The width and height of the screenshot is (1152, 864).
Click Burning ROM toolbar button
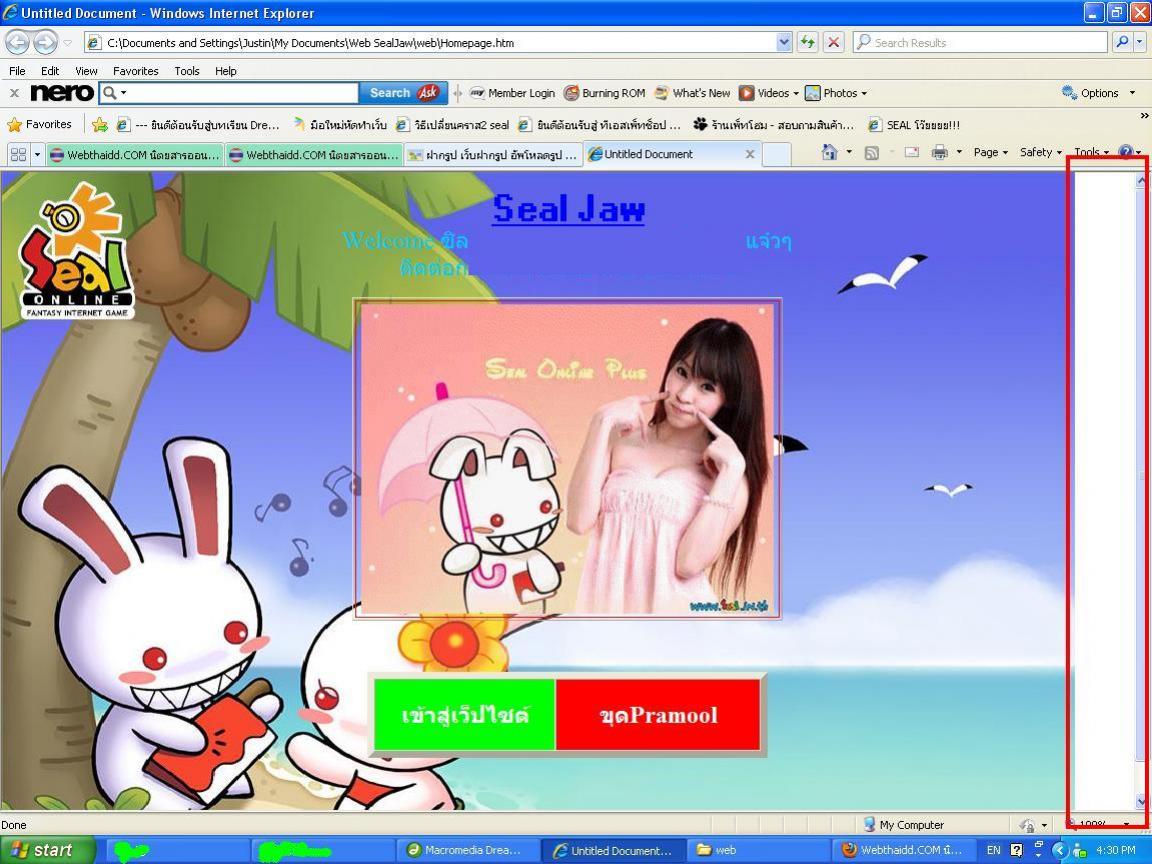coord(605,93)
